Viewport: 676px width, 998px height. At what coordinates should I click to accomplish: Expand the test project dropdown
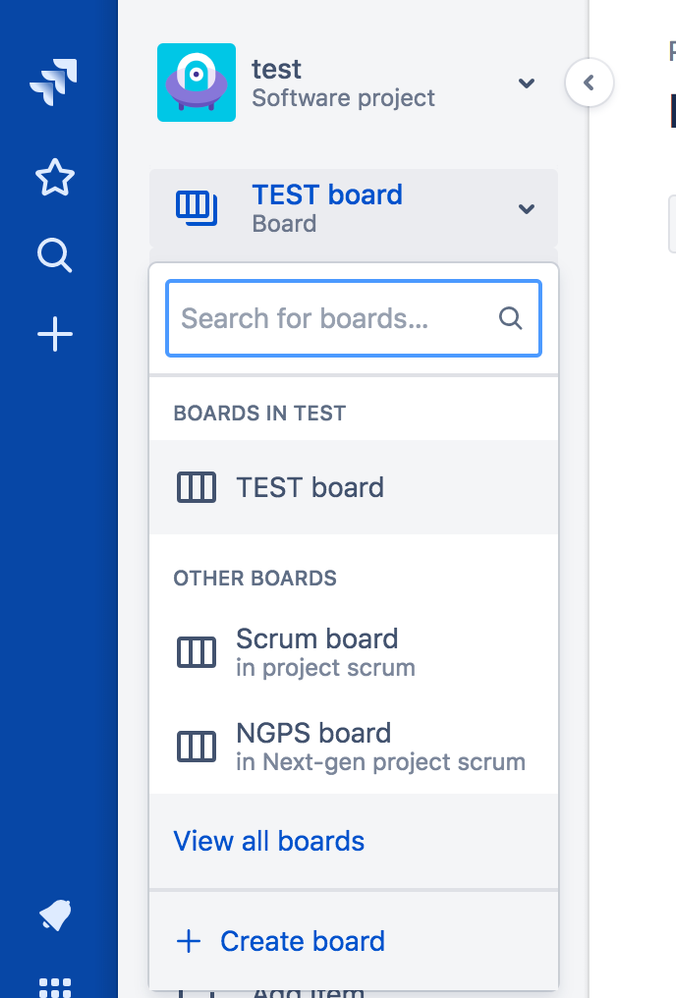(x=527, y=84)
